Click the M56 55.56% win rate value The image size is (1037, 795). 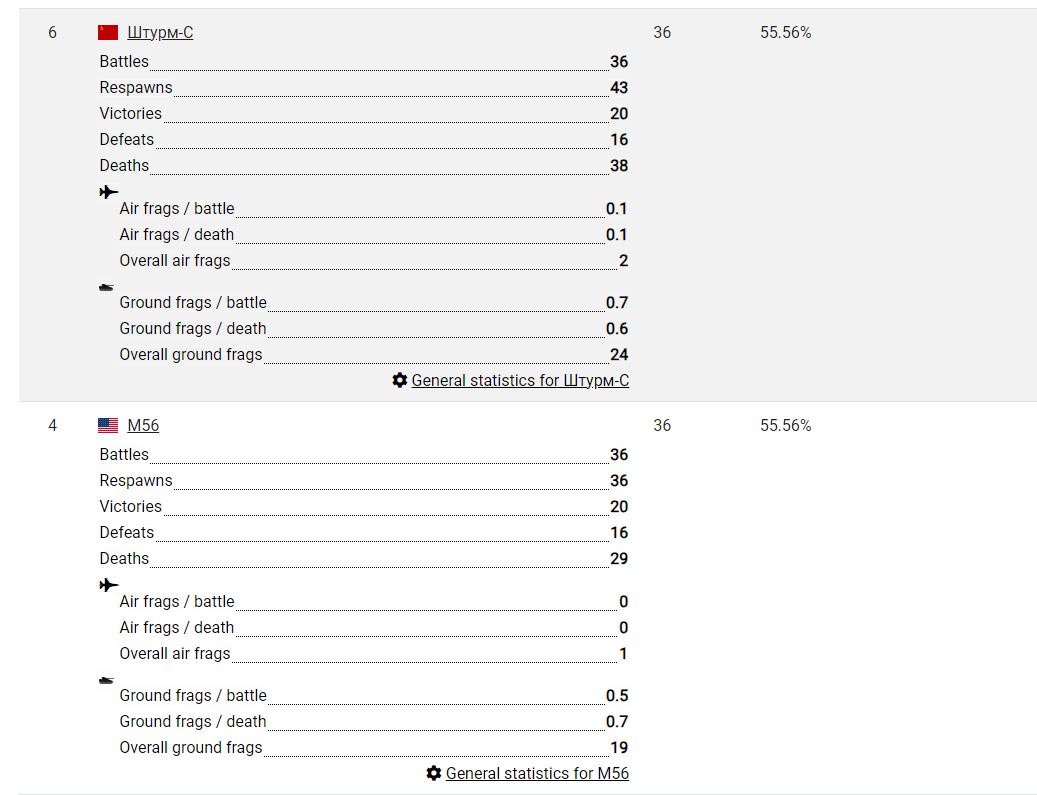[786, 425]
